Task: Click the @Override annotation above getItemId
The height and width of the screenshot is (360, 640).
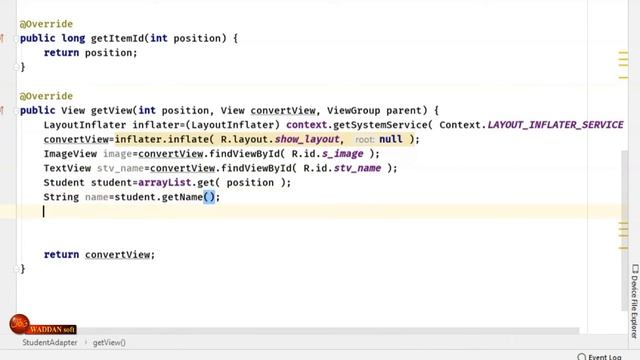Action: [46, 24]
